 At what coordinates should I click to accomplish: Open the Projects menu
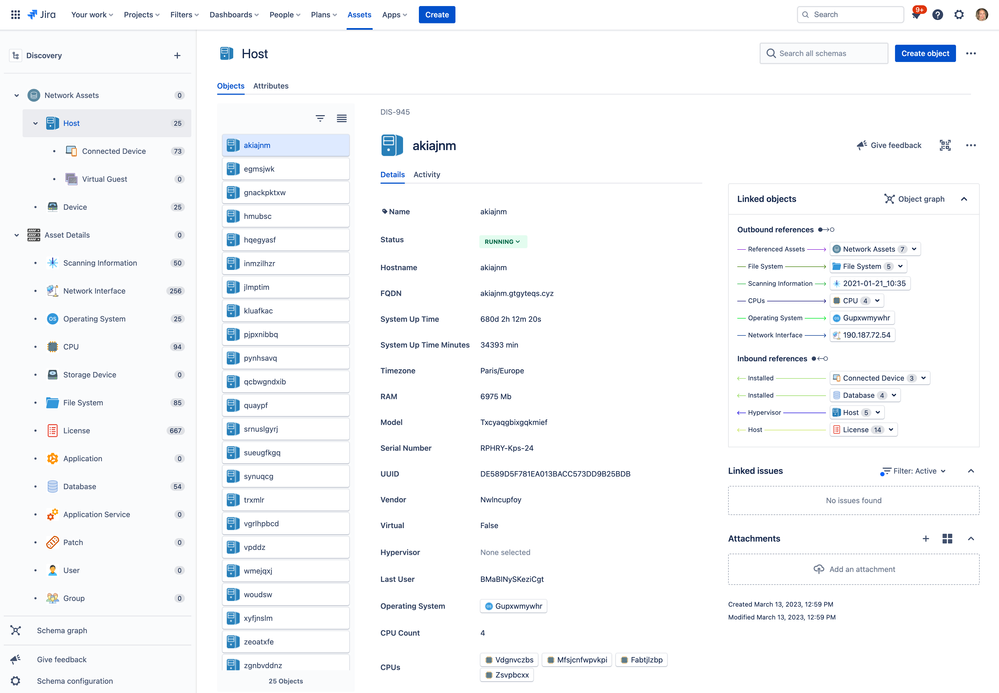tap(141, 15)
